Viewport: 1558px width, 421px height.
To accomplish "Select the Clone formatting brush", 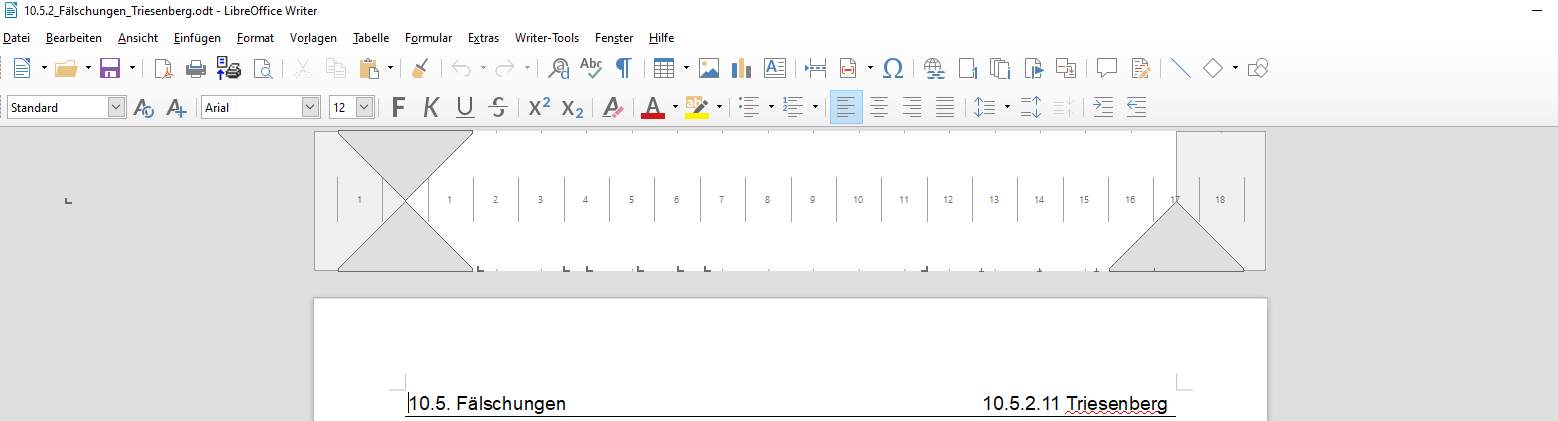I will click(x=421, y=68).
